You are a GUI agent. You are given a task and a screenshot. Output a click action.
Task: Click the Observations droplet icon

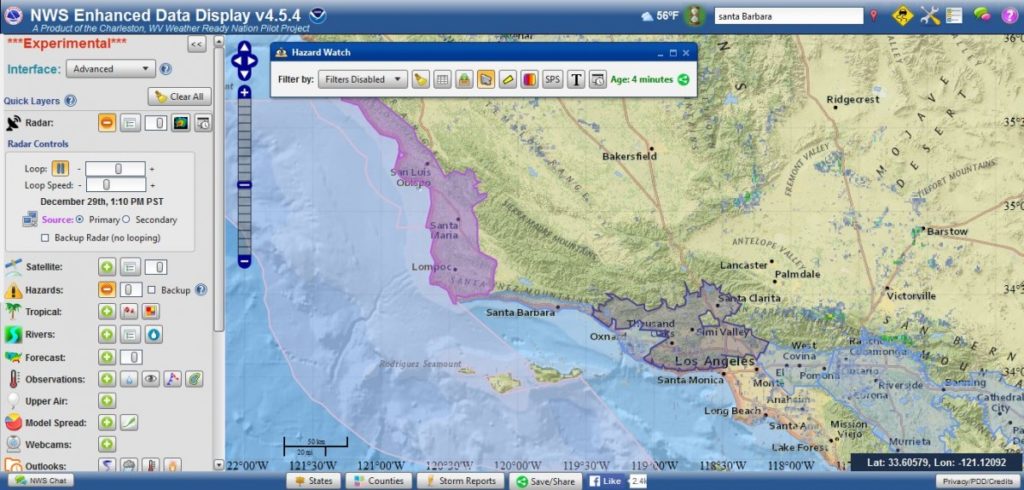[129, 379]
